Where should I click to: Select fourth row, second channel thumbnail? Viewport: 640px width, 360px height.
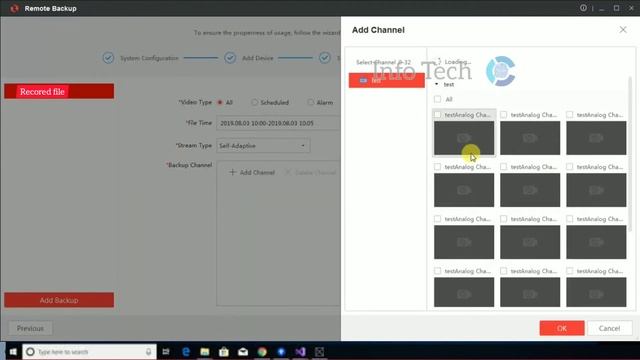[x=530, y=292]
